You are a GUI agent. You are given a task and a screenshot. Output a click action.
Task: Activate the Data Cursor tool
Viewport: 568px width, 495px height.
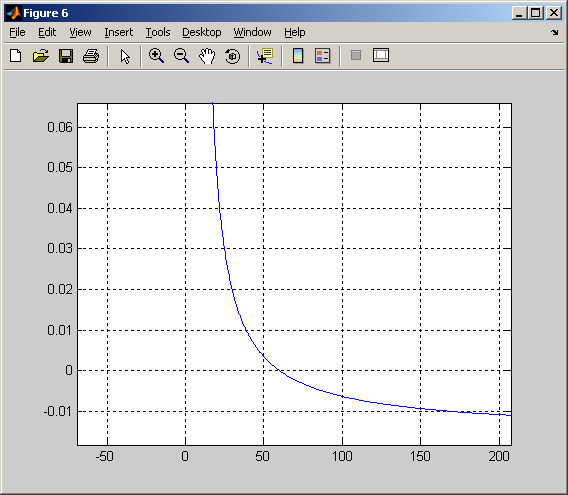(x=265, y=56)
